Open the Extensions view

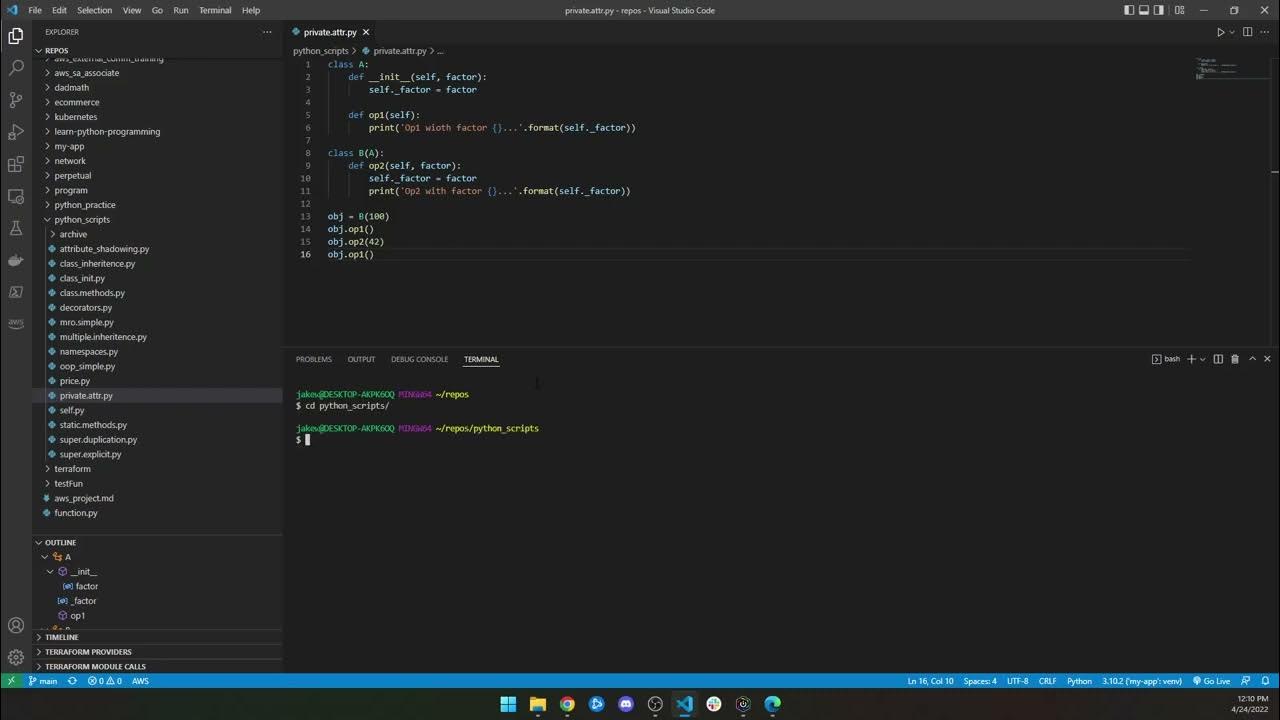tap(16, 164)
